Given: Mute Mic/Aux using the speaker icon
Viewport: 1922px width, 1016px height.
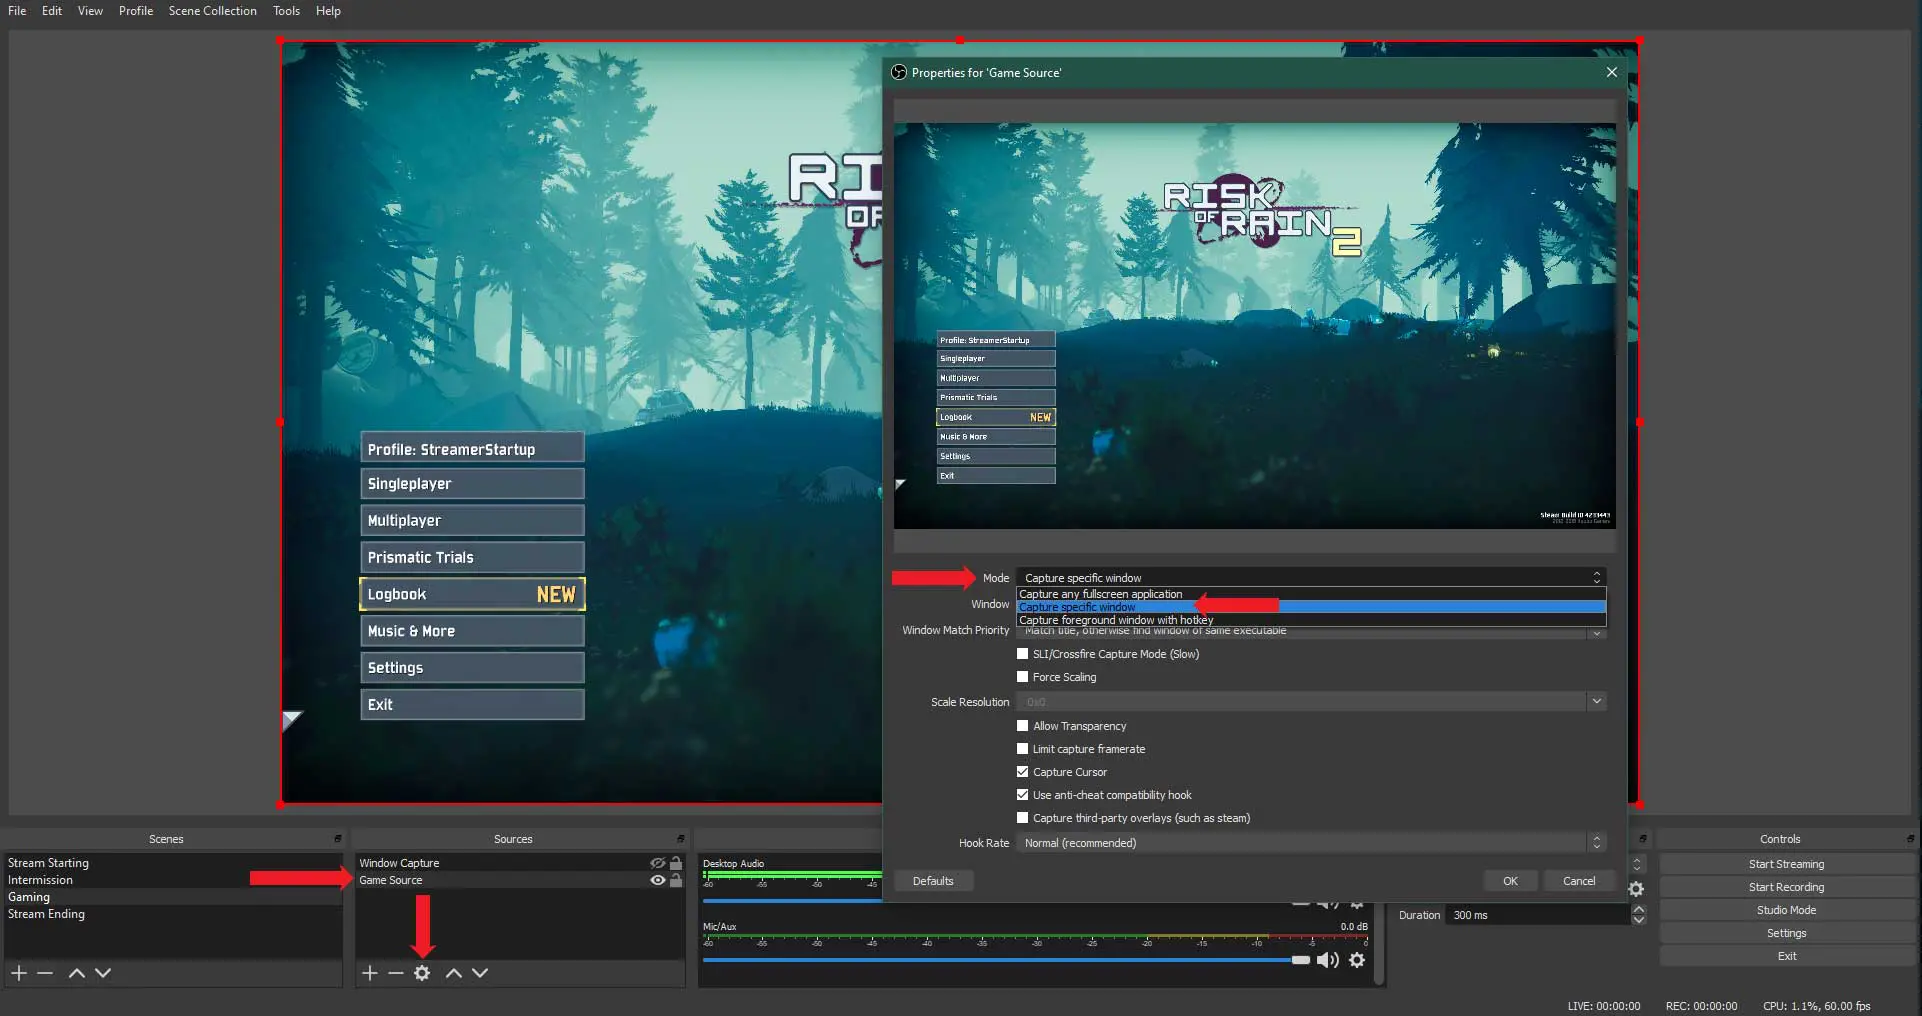Looking at the screenshot, I should (x=1327, y=960).
